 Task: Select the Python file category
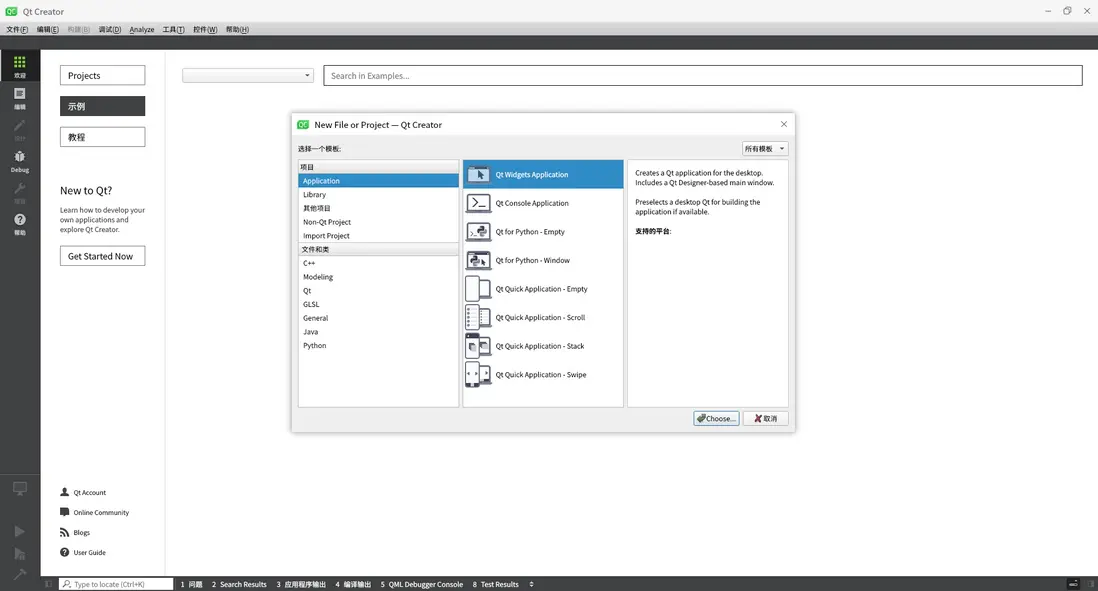point(378,345)
